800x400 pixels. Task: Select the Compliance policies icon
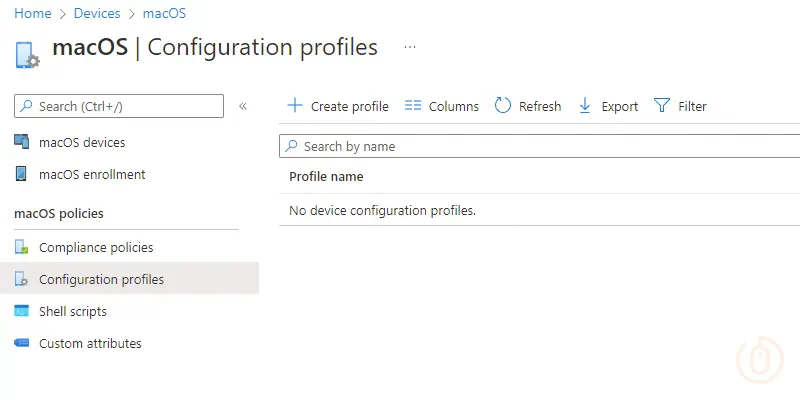(x=22, y=247)
